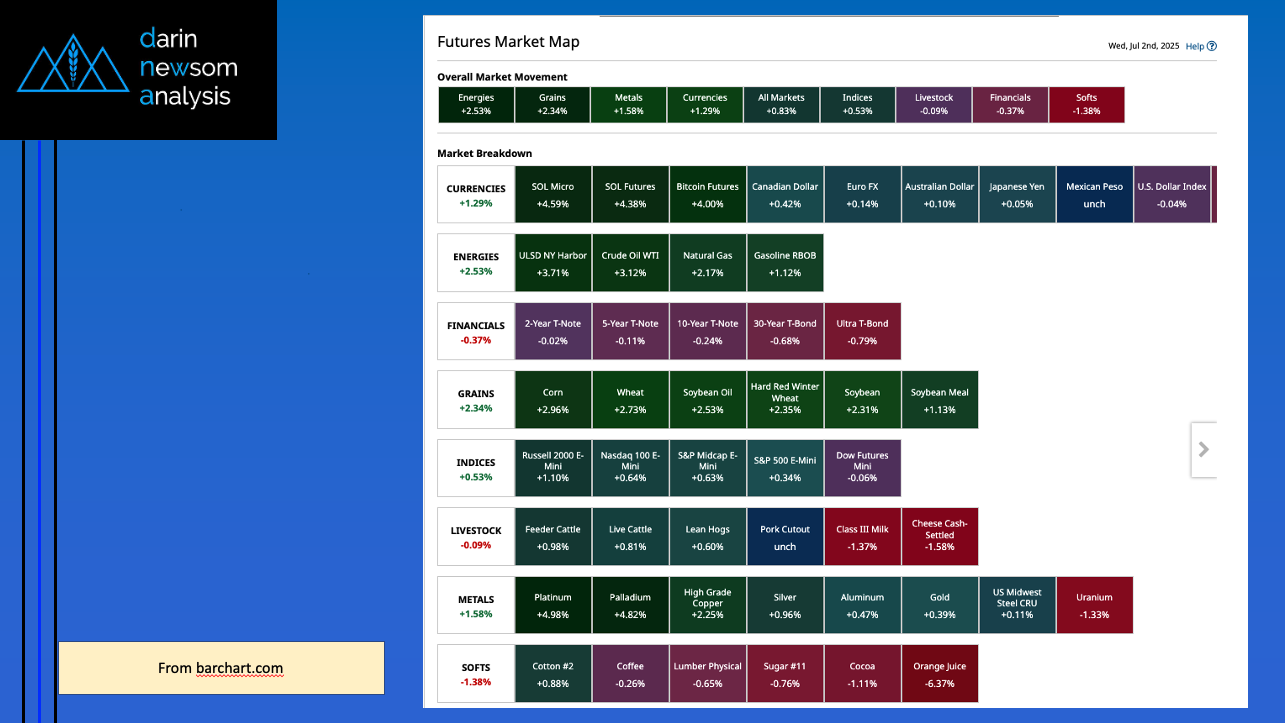1285x723 pixels.
Task: Click the Help question mark icon
Action: (1212, 46)
